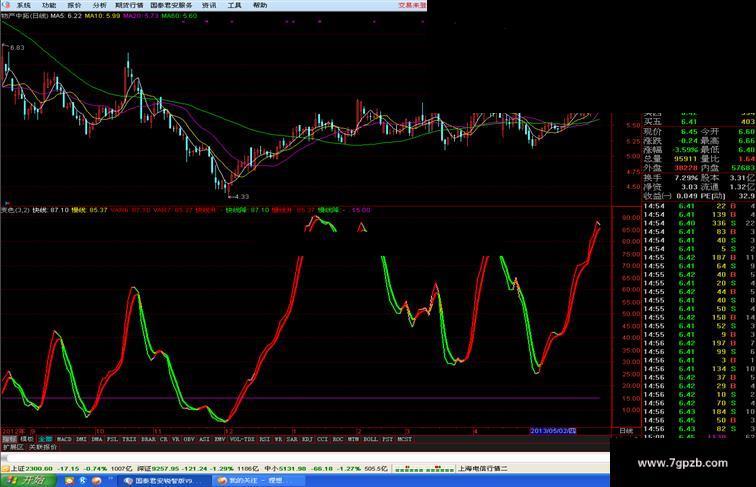The image size is (756, 487).
Task: Click the 6.83 high price marker
Action: 17,47
